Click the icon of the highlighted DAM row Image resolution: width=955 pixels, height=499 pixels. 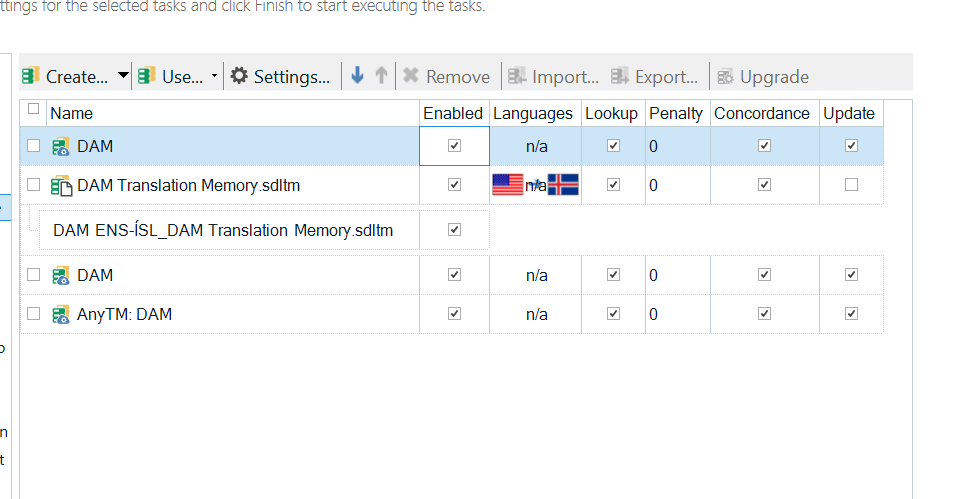click(61, 147)
